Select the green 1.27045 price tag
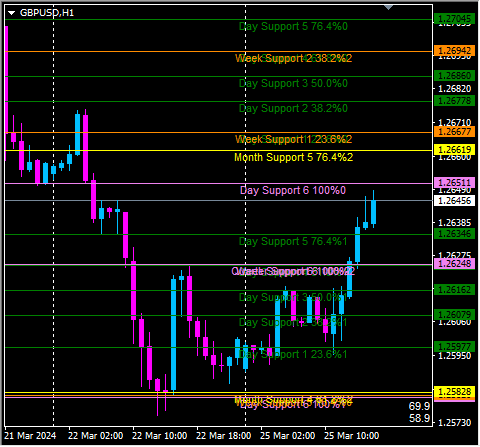 (455, 19)
